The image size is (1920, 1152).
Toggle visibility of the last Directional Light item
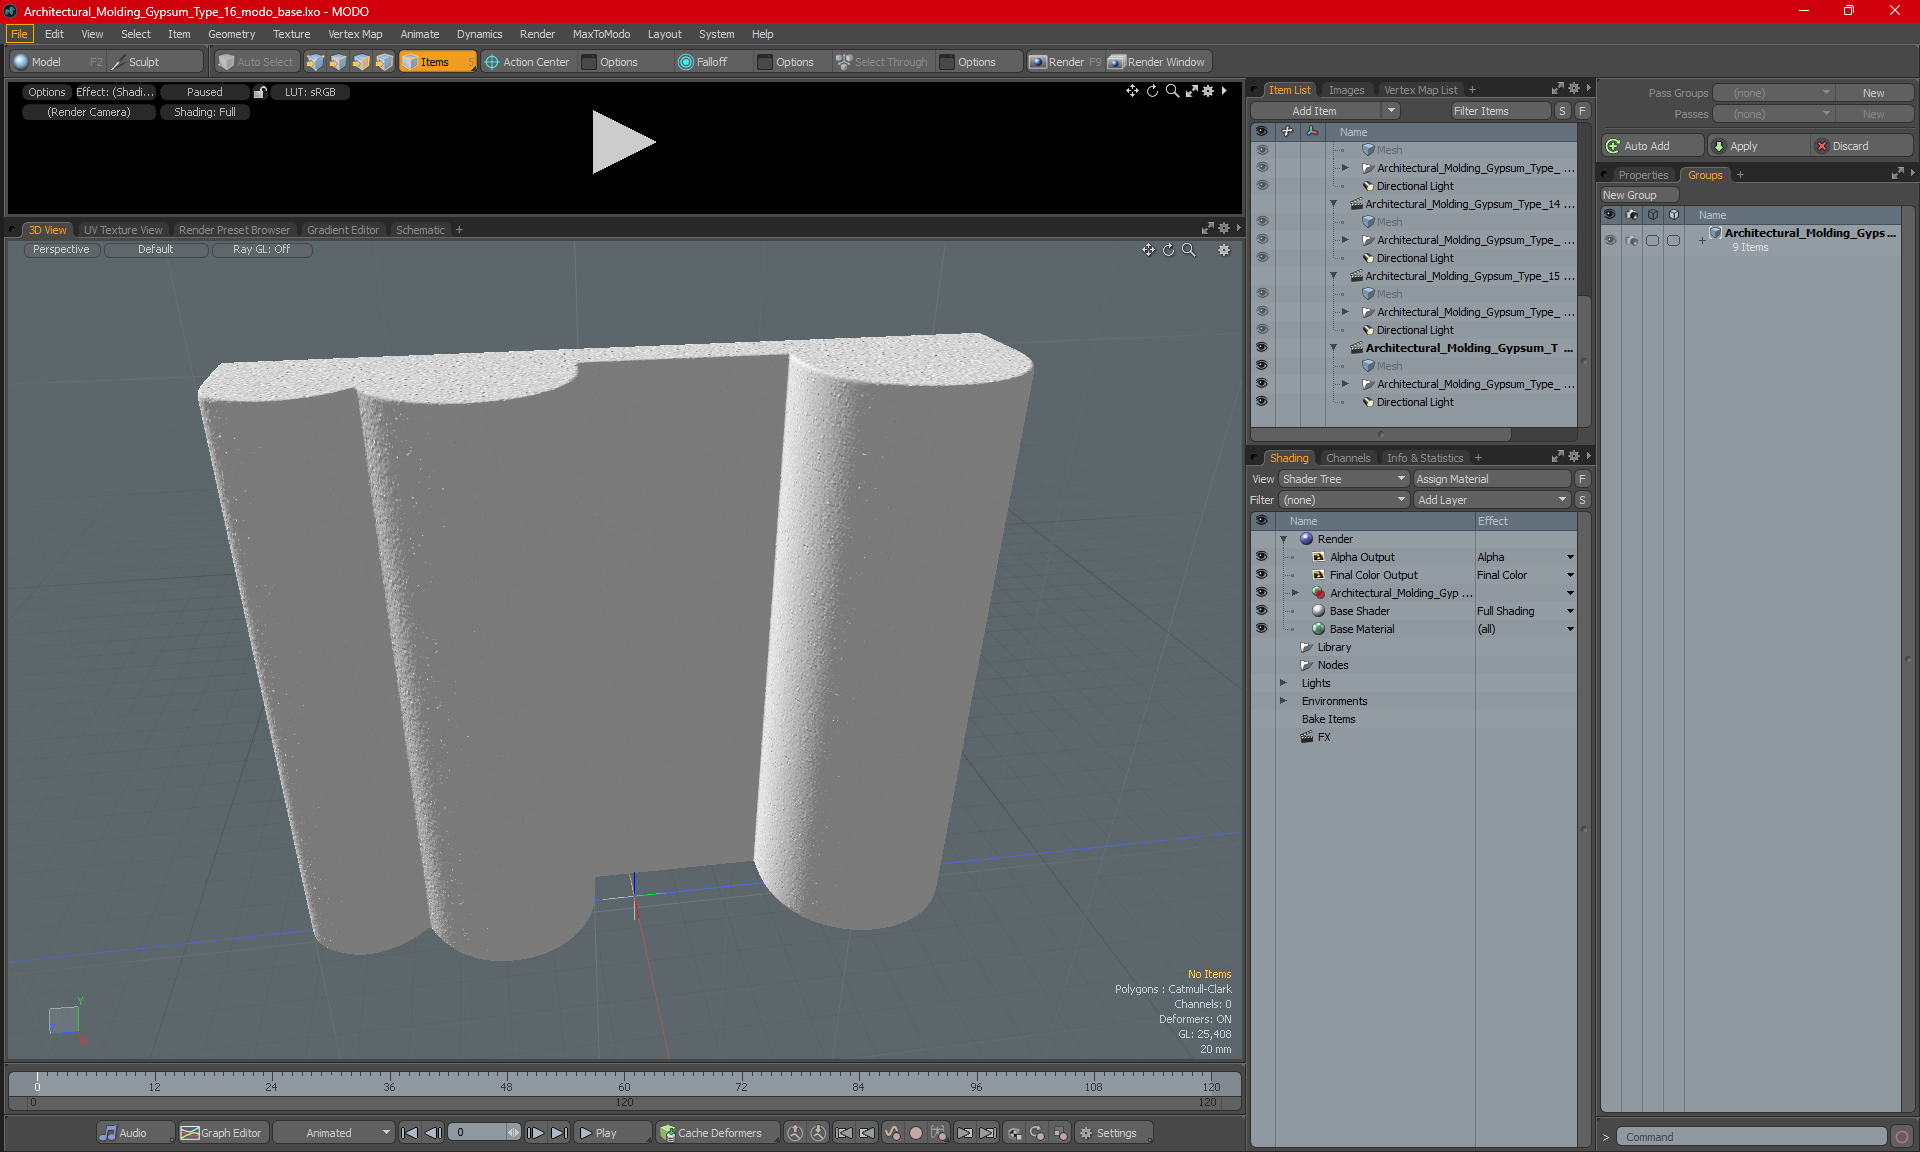pos(1261,402)
